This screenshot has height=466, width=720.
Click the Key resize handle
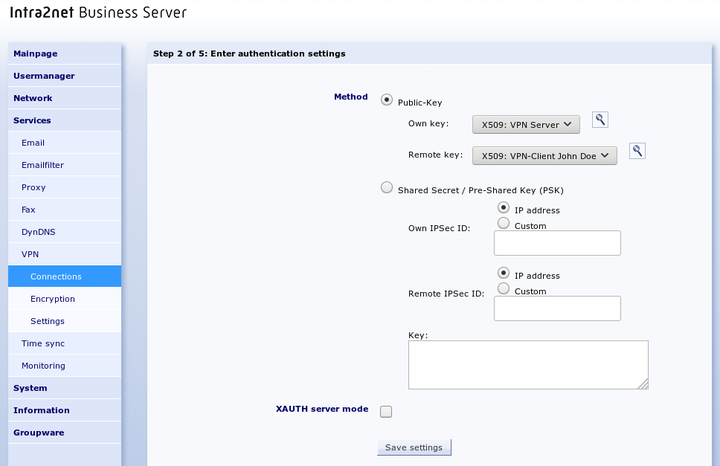click(x=644, y=384)
